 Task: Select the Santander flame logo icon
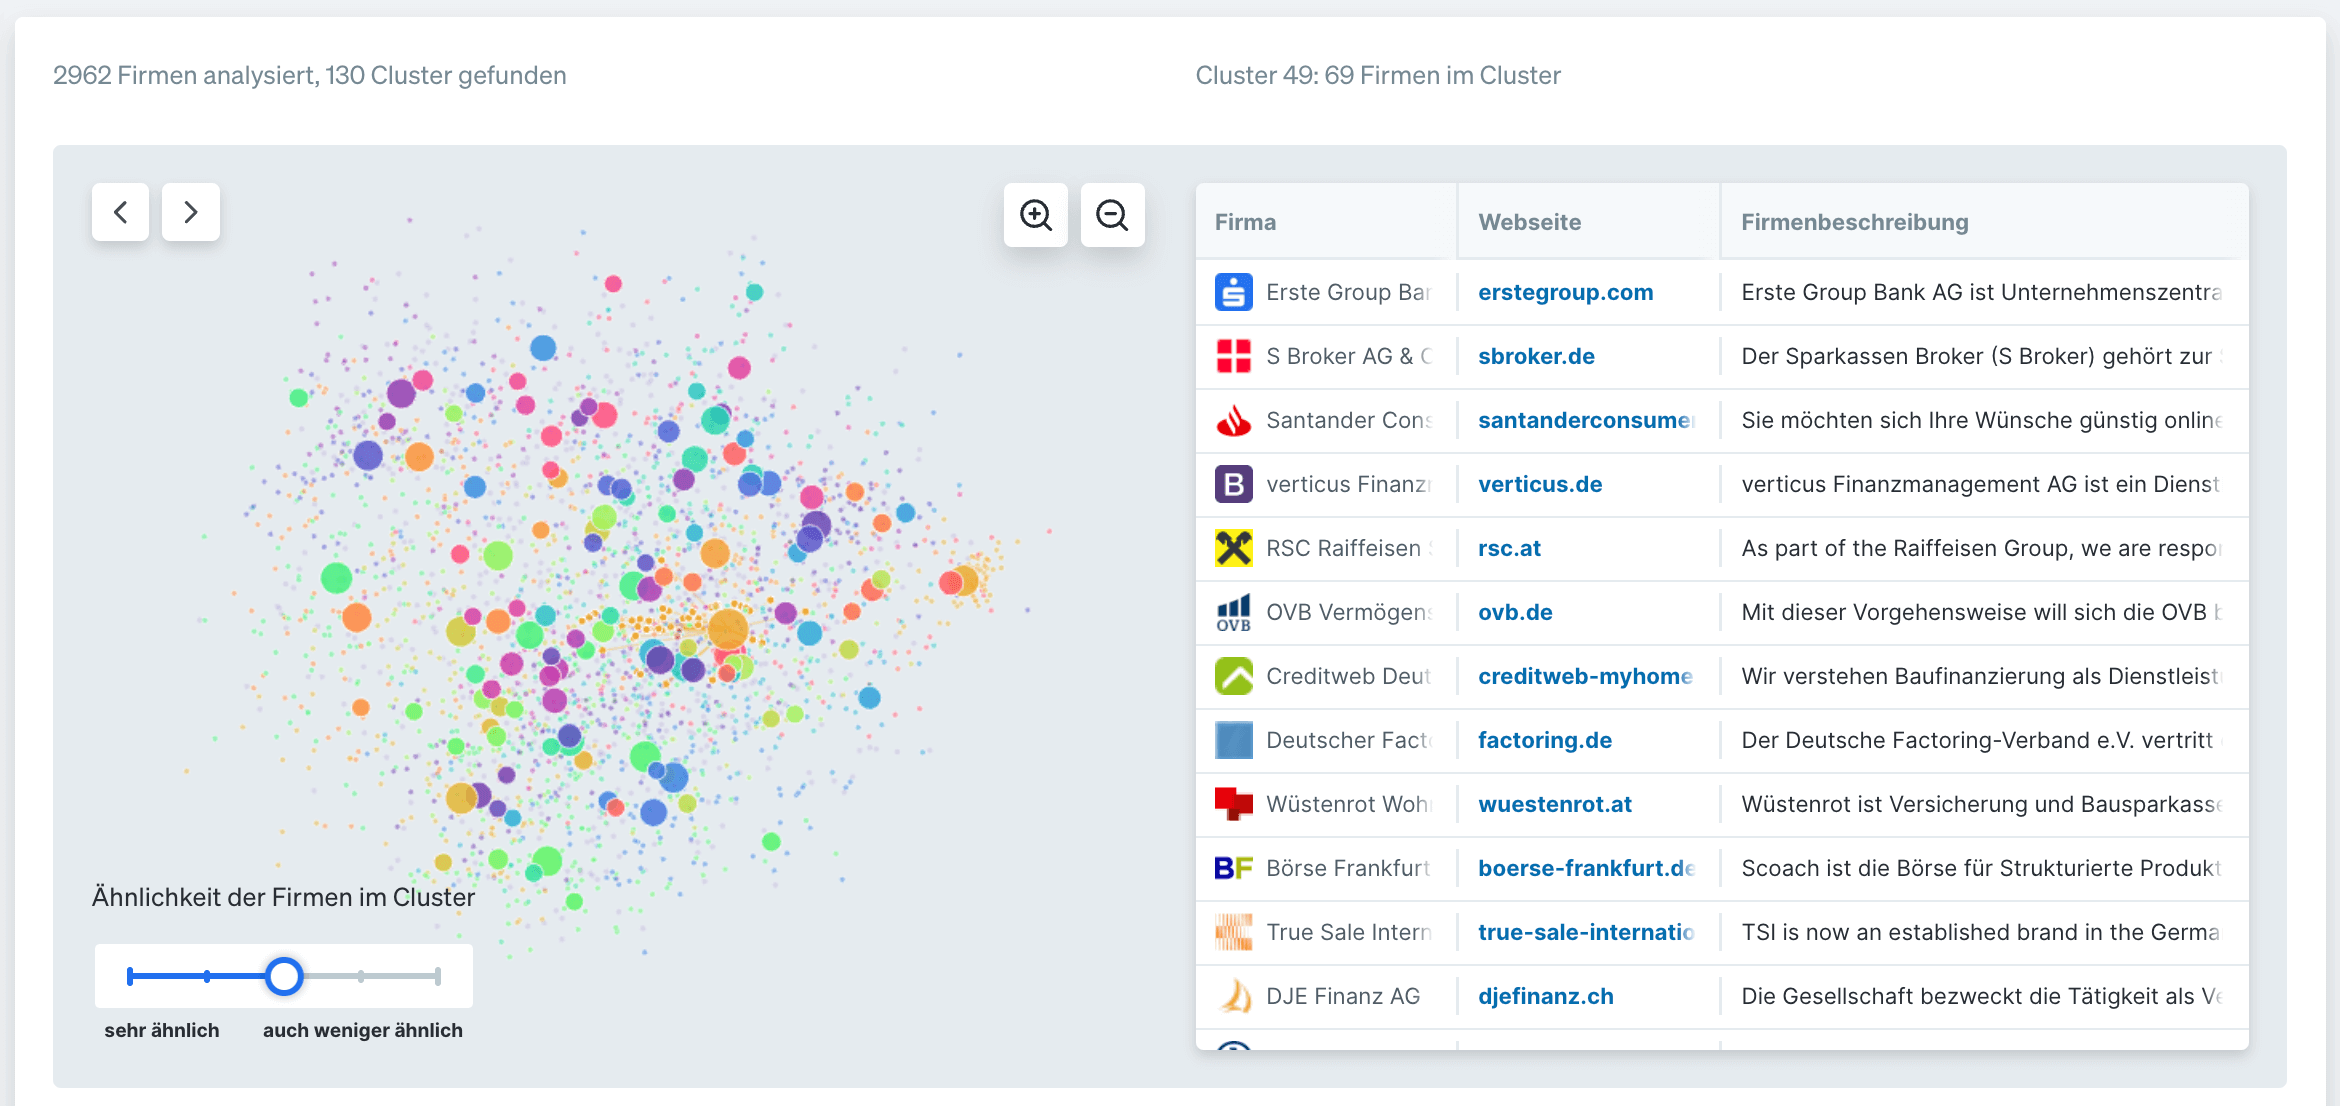[x=1235, y=420]
